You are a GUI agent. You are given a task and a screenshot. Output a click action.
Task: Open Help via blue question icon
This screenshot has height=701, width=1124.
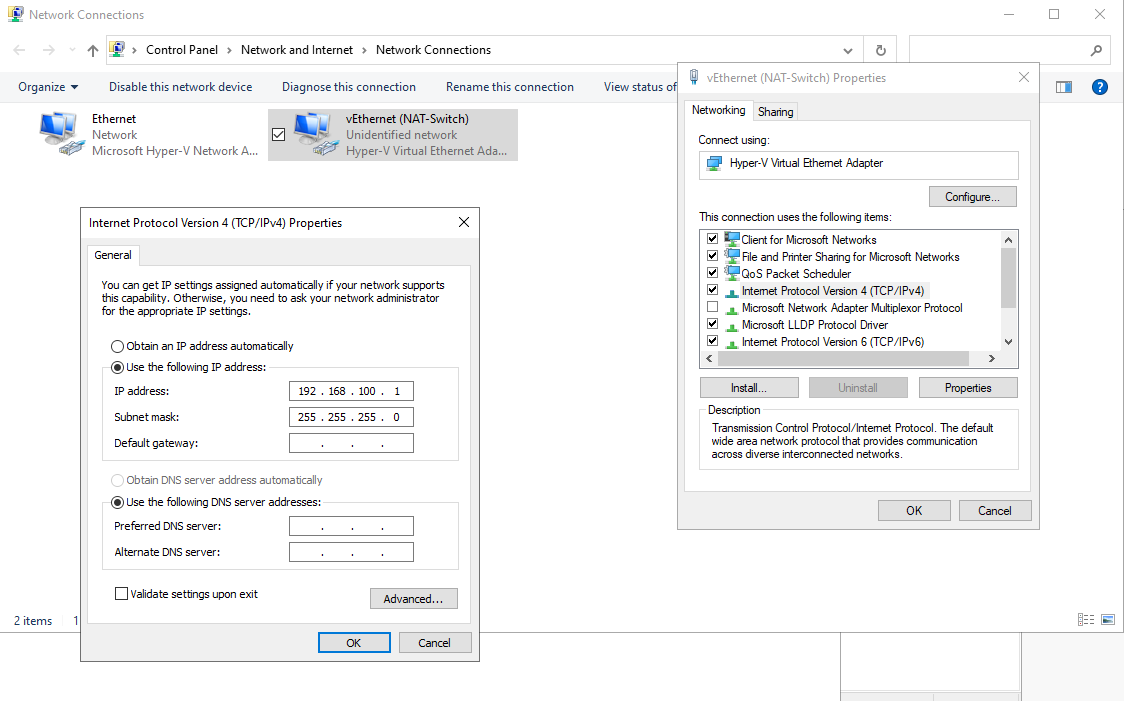coord(1100,87)
